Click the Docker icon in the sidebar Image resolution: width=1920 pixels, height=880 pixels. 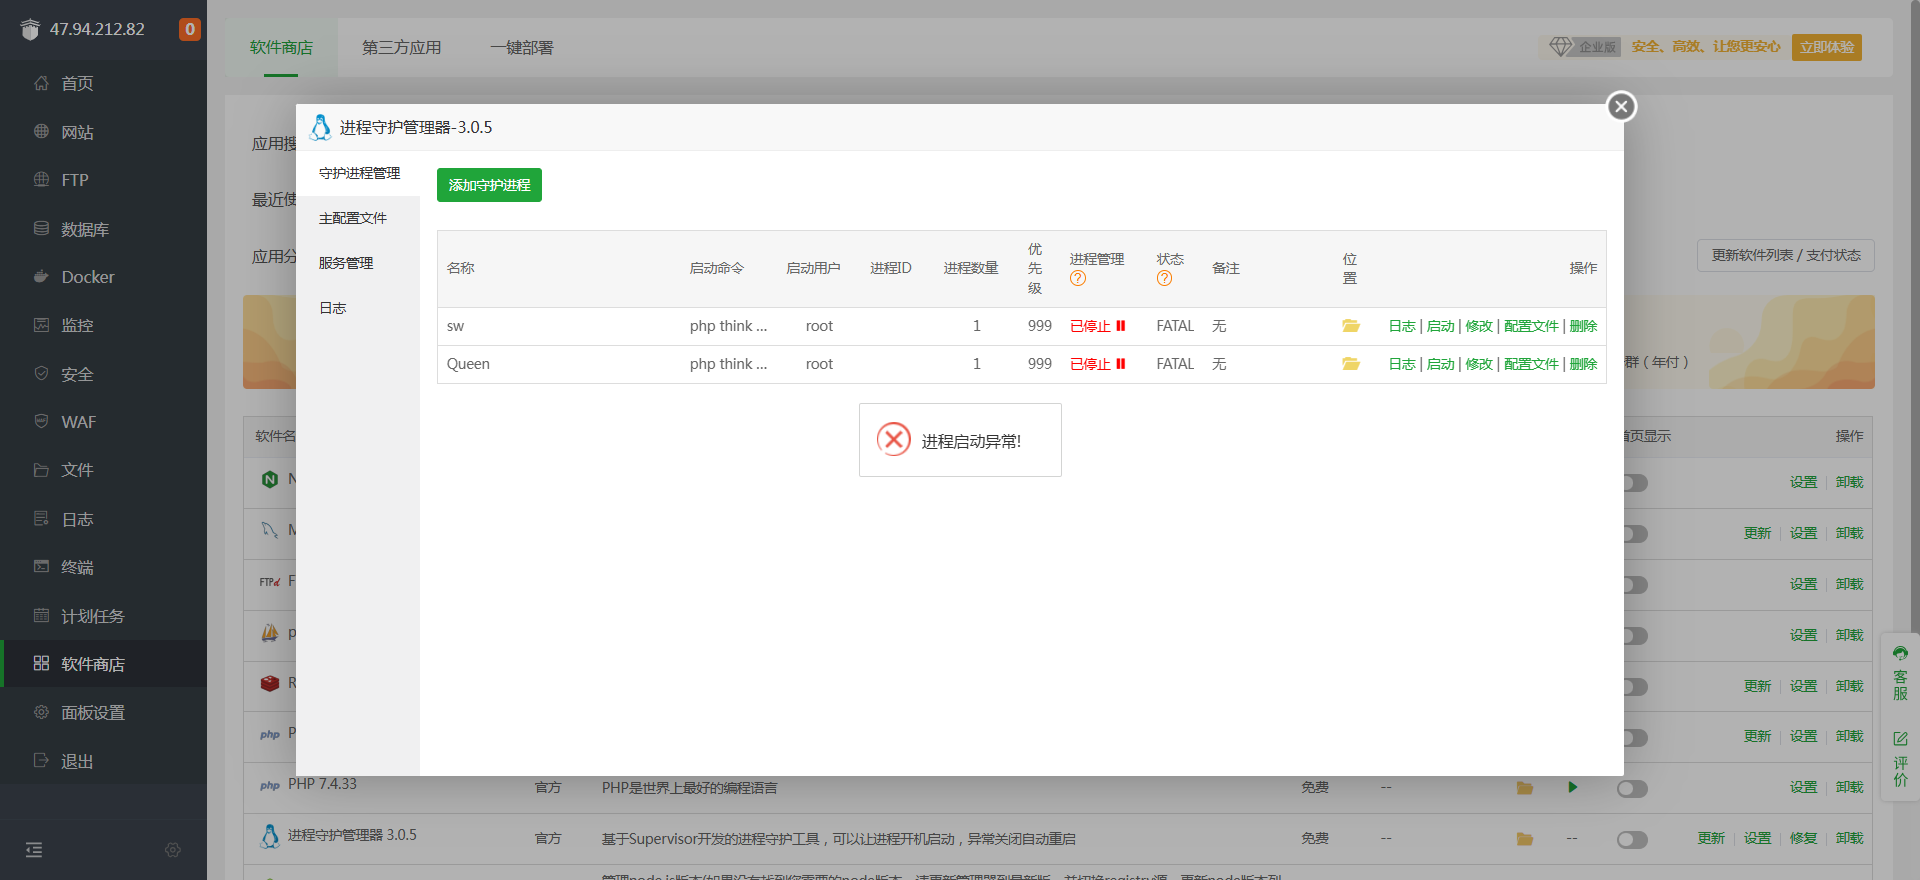point(41,277)
